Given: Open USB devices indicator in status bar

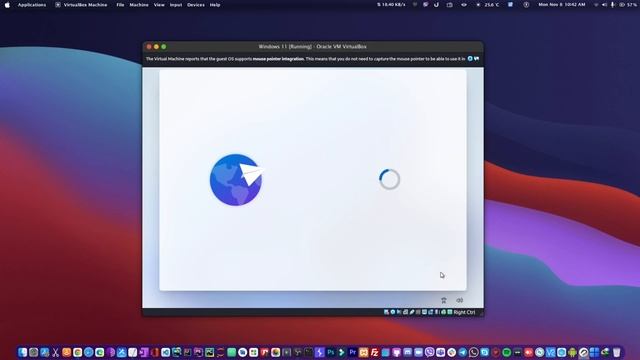Looking at the screenshot, I should tap(412, 312).
